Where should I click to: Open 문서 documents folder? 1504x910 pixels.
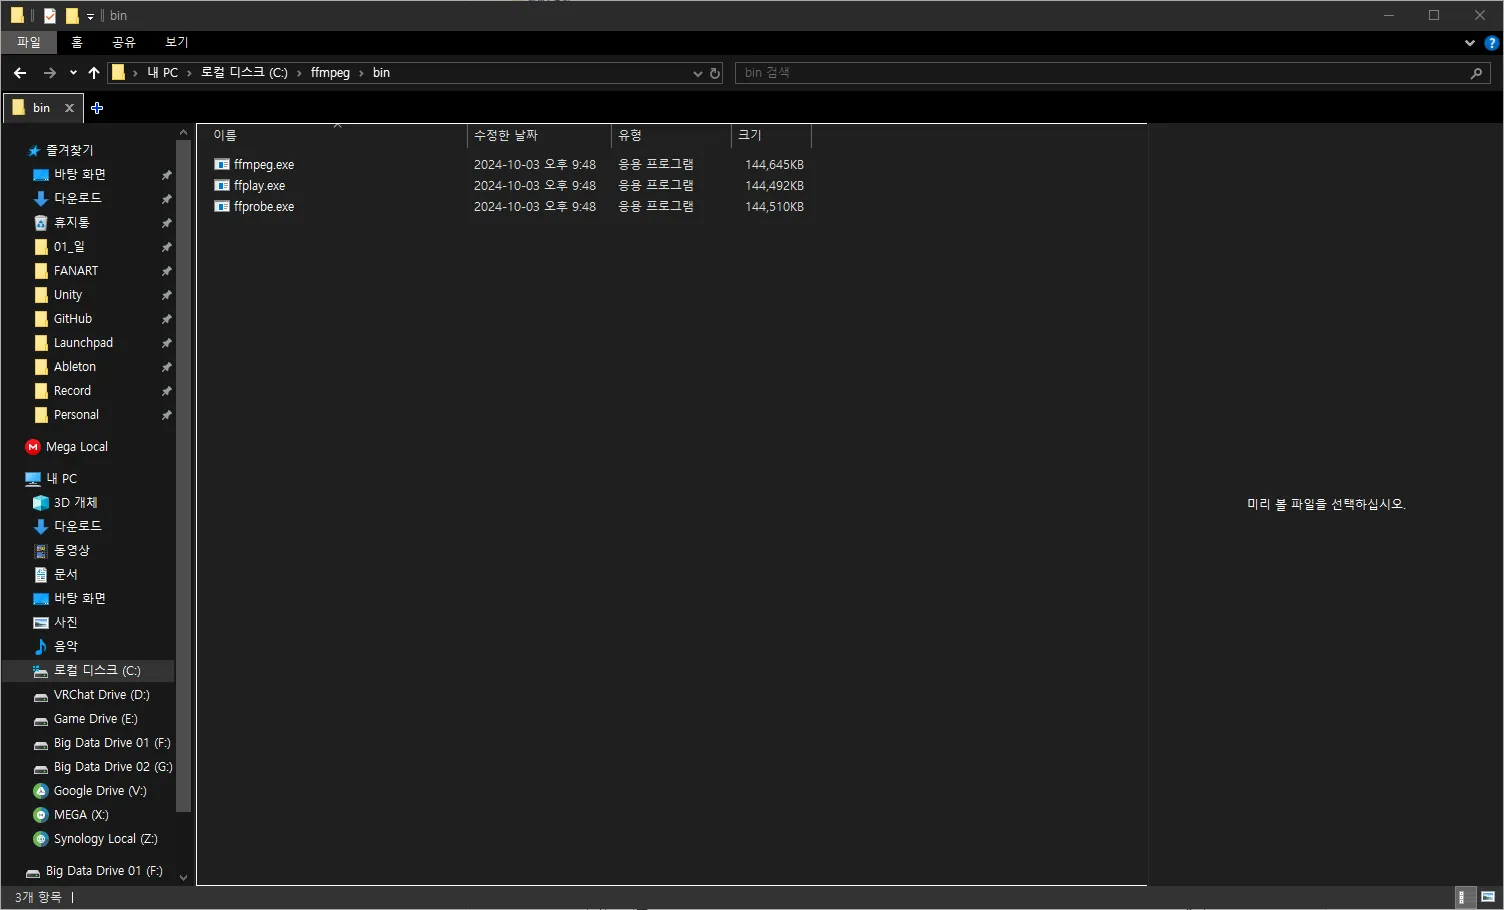pos(65,574)
